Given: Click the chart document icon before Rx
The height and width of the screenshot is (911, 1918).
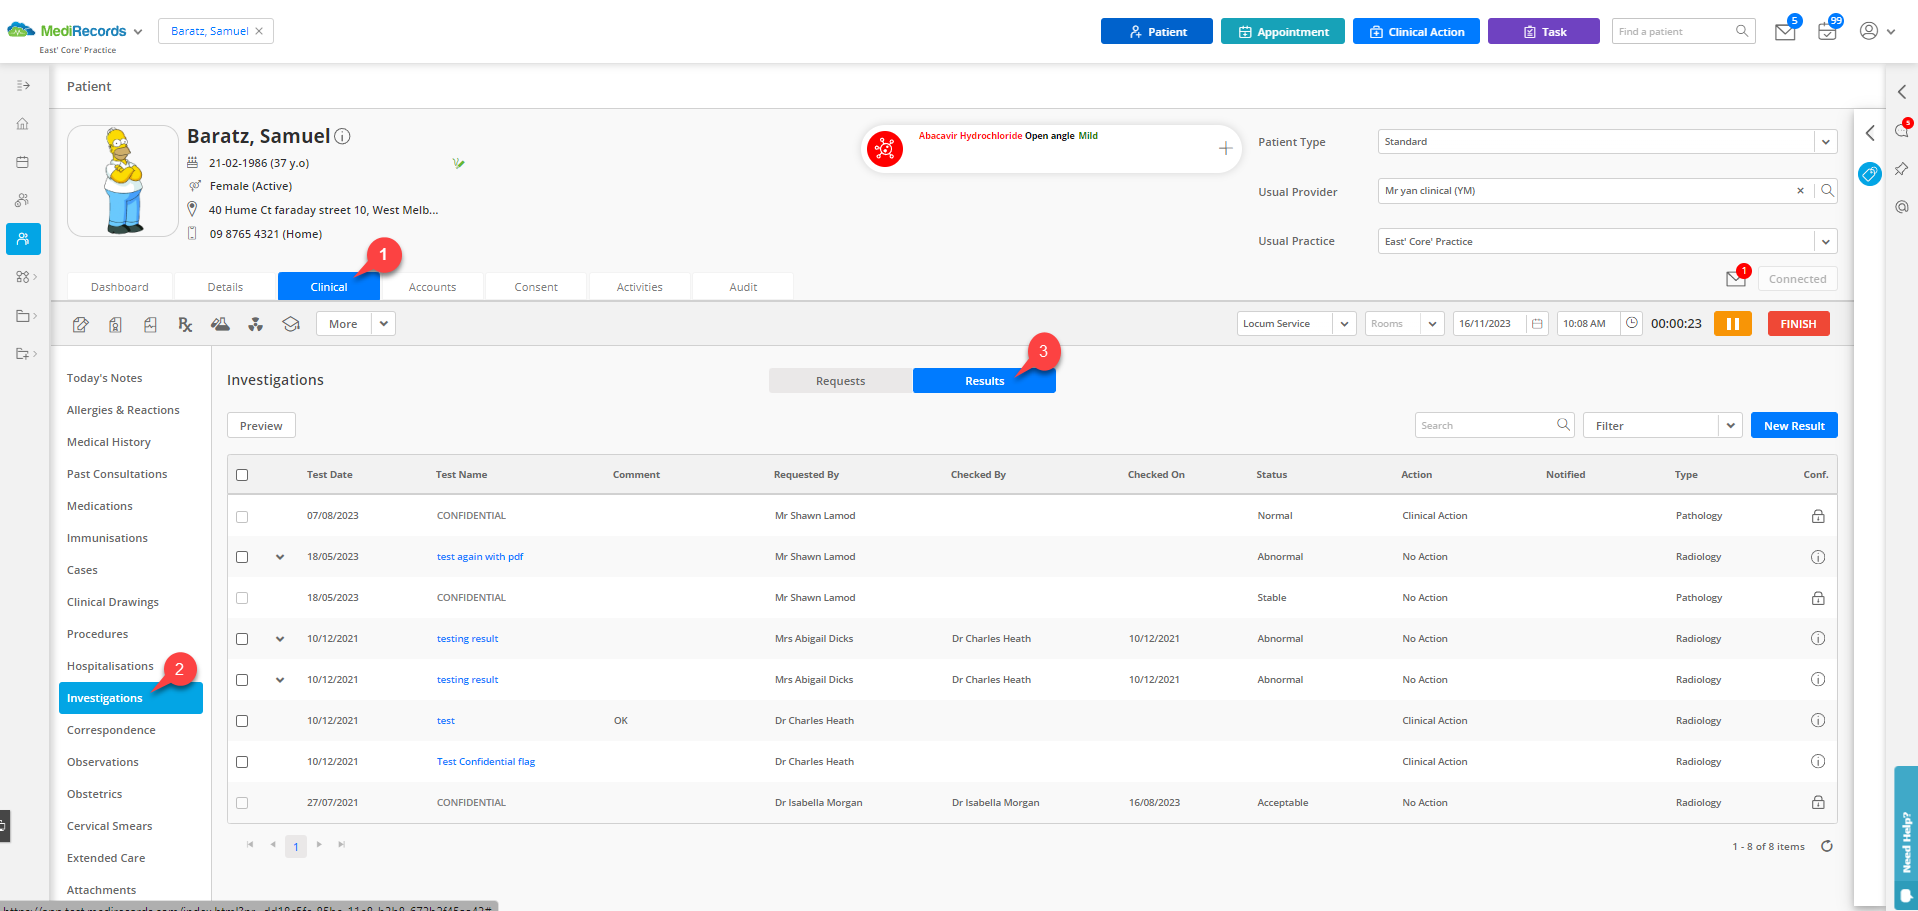Looking at the screenshot, I should click(150, 324).
